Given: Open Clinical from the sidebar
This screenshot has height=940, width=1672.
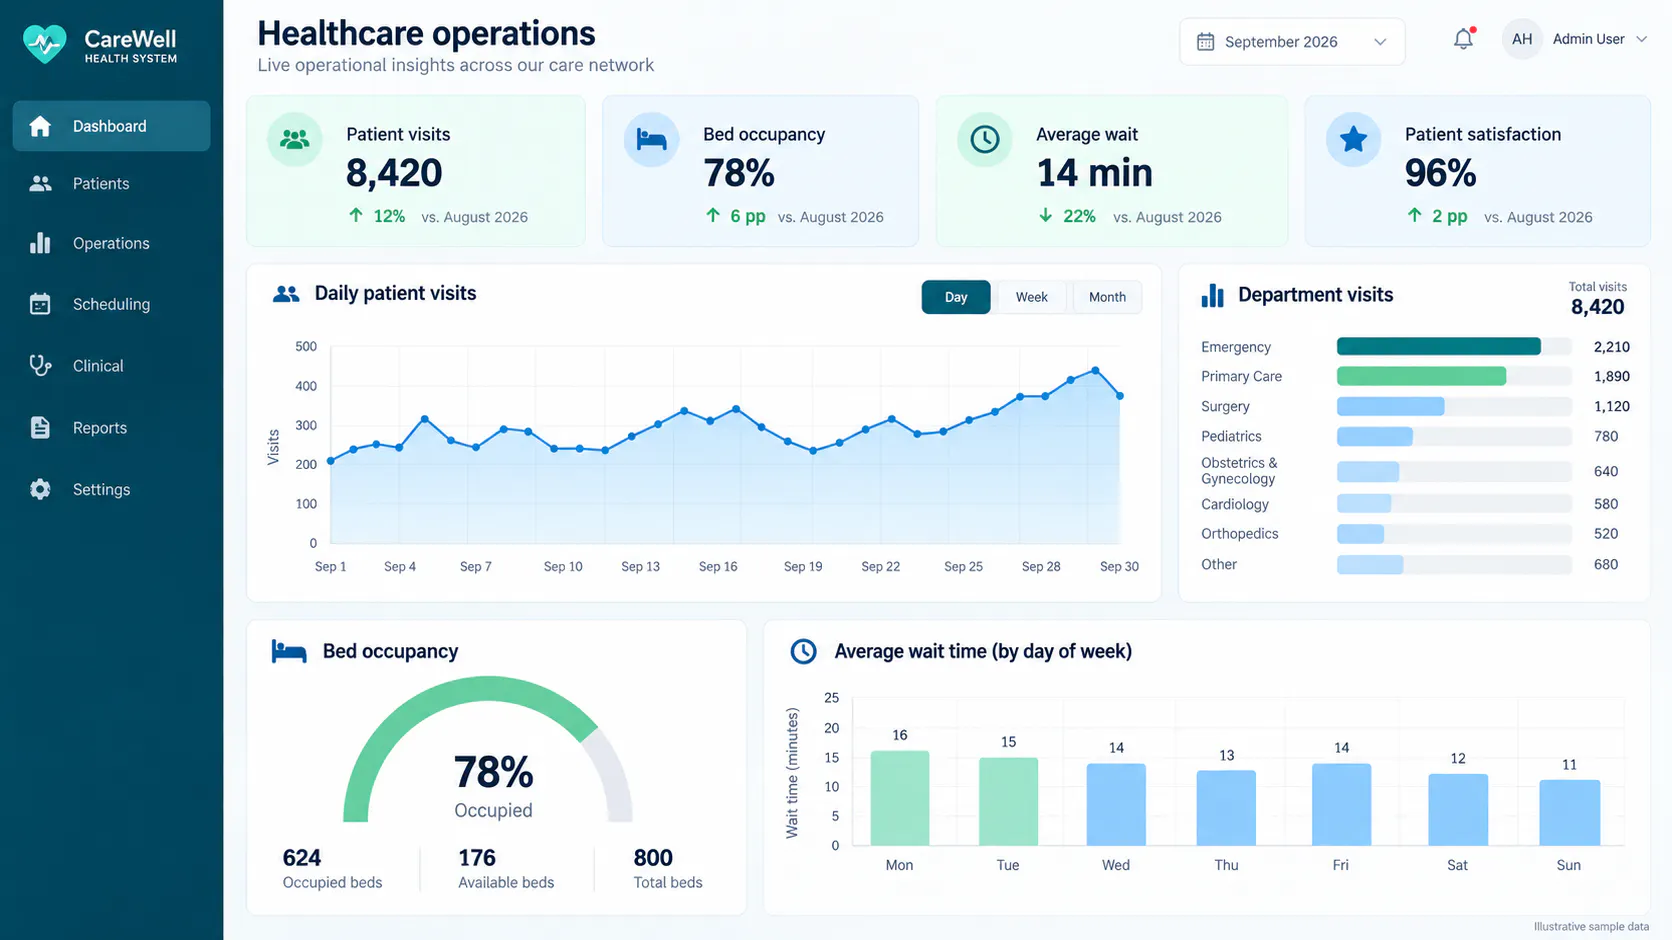Looking at the screenshot, I should (x=111, y=366).
